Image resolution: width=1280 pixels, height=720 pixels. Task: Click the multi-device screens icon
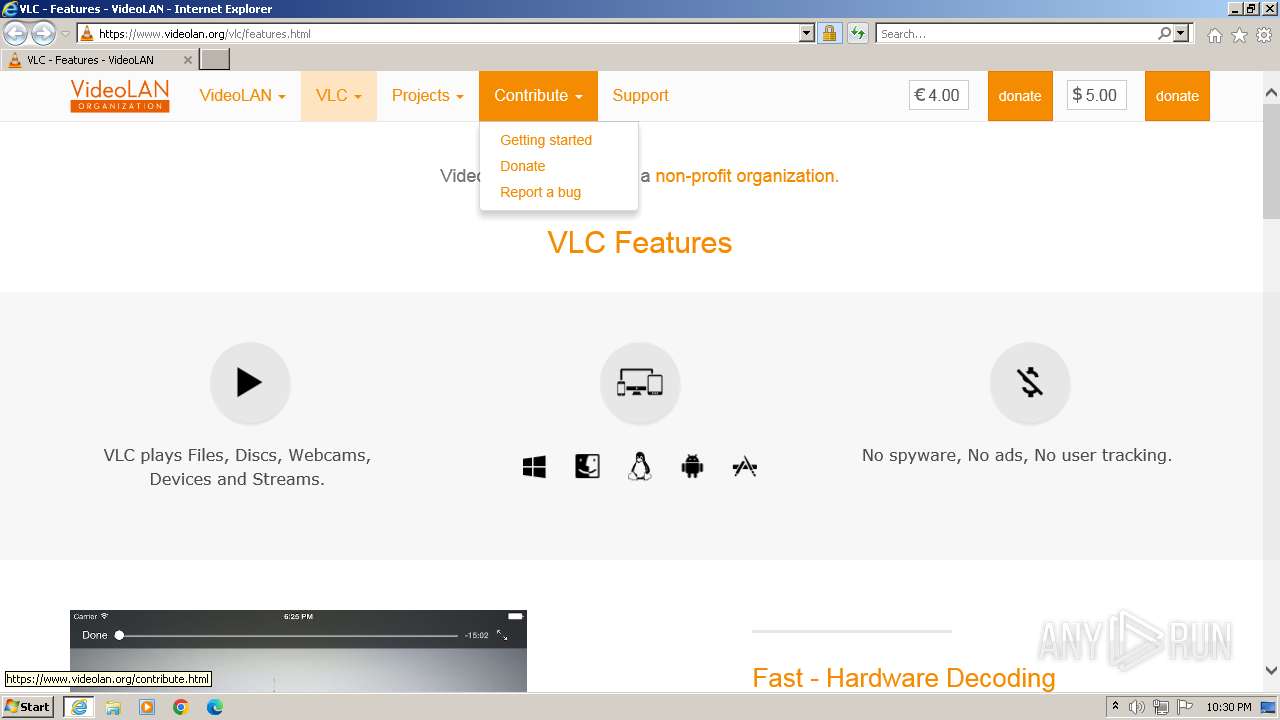[640, 383]
